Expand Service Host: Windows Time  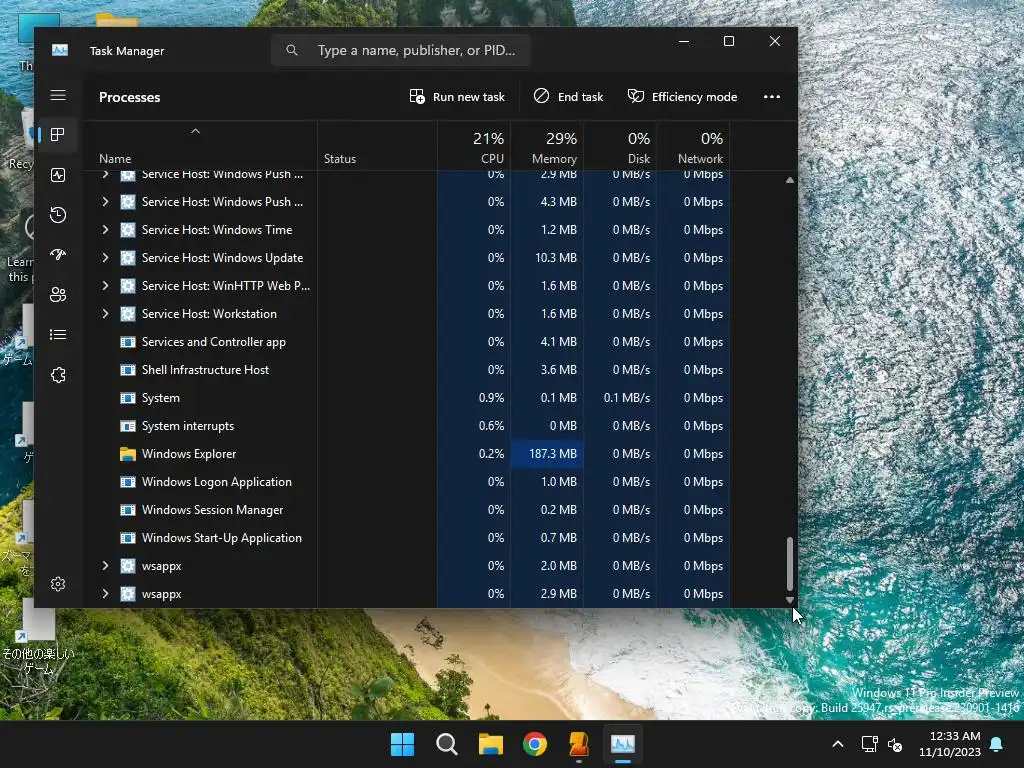(x=105, y=230)
